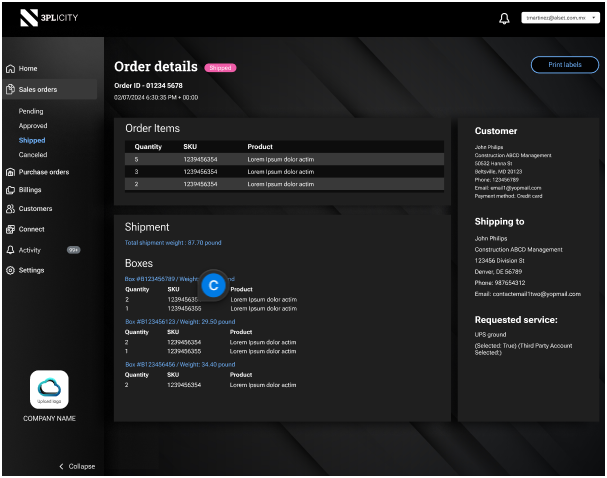Image resolution: width=607 pixels, height=478 pixels.
Task: Open the user account email dropdown
Action: [x=560, y=18]
